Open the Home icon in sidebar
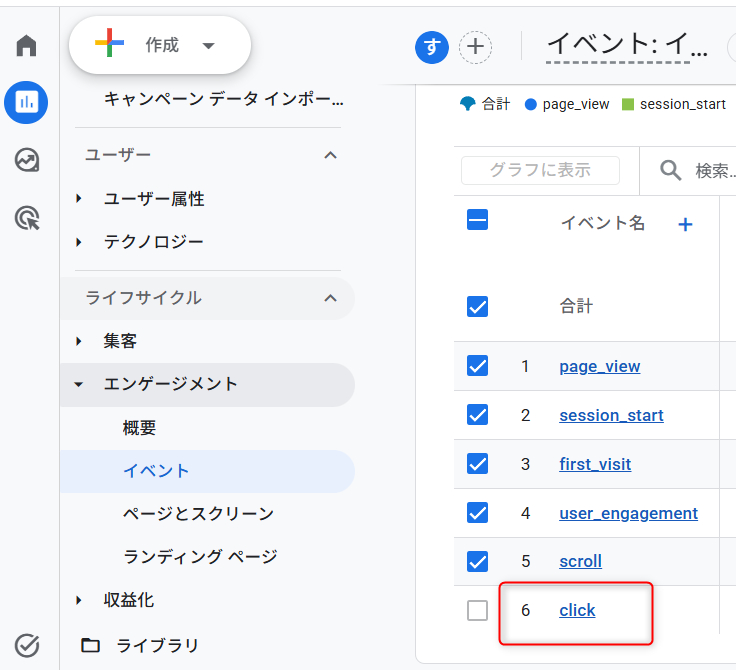 click(26, 46)
